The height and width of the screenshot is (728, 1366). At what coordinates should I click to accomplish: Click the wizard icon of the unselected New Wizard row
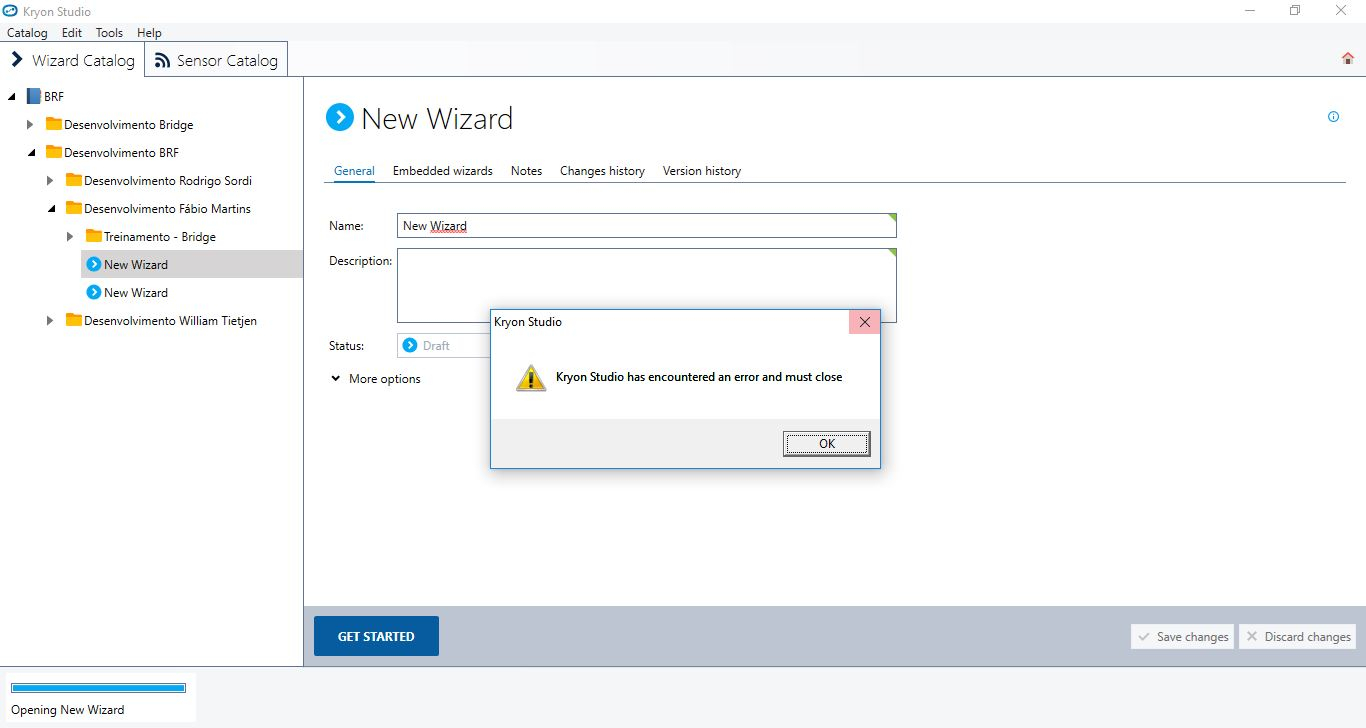[94, 292]
